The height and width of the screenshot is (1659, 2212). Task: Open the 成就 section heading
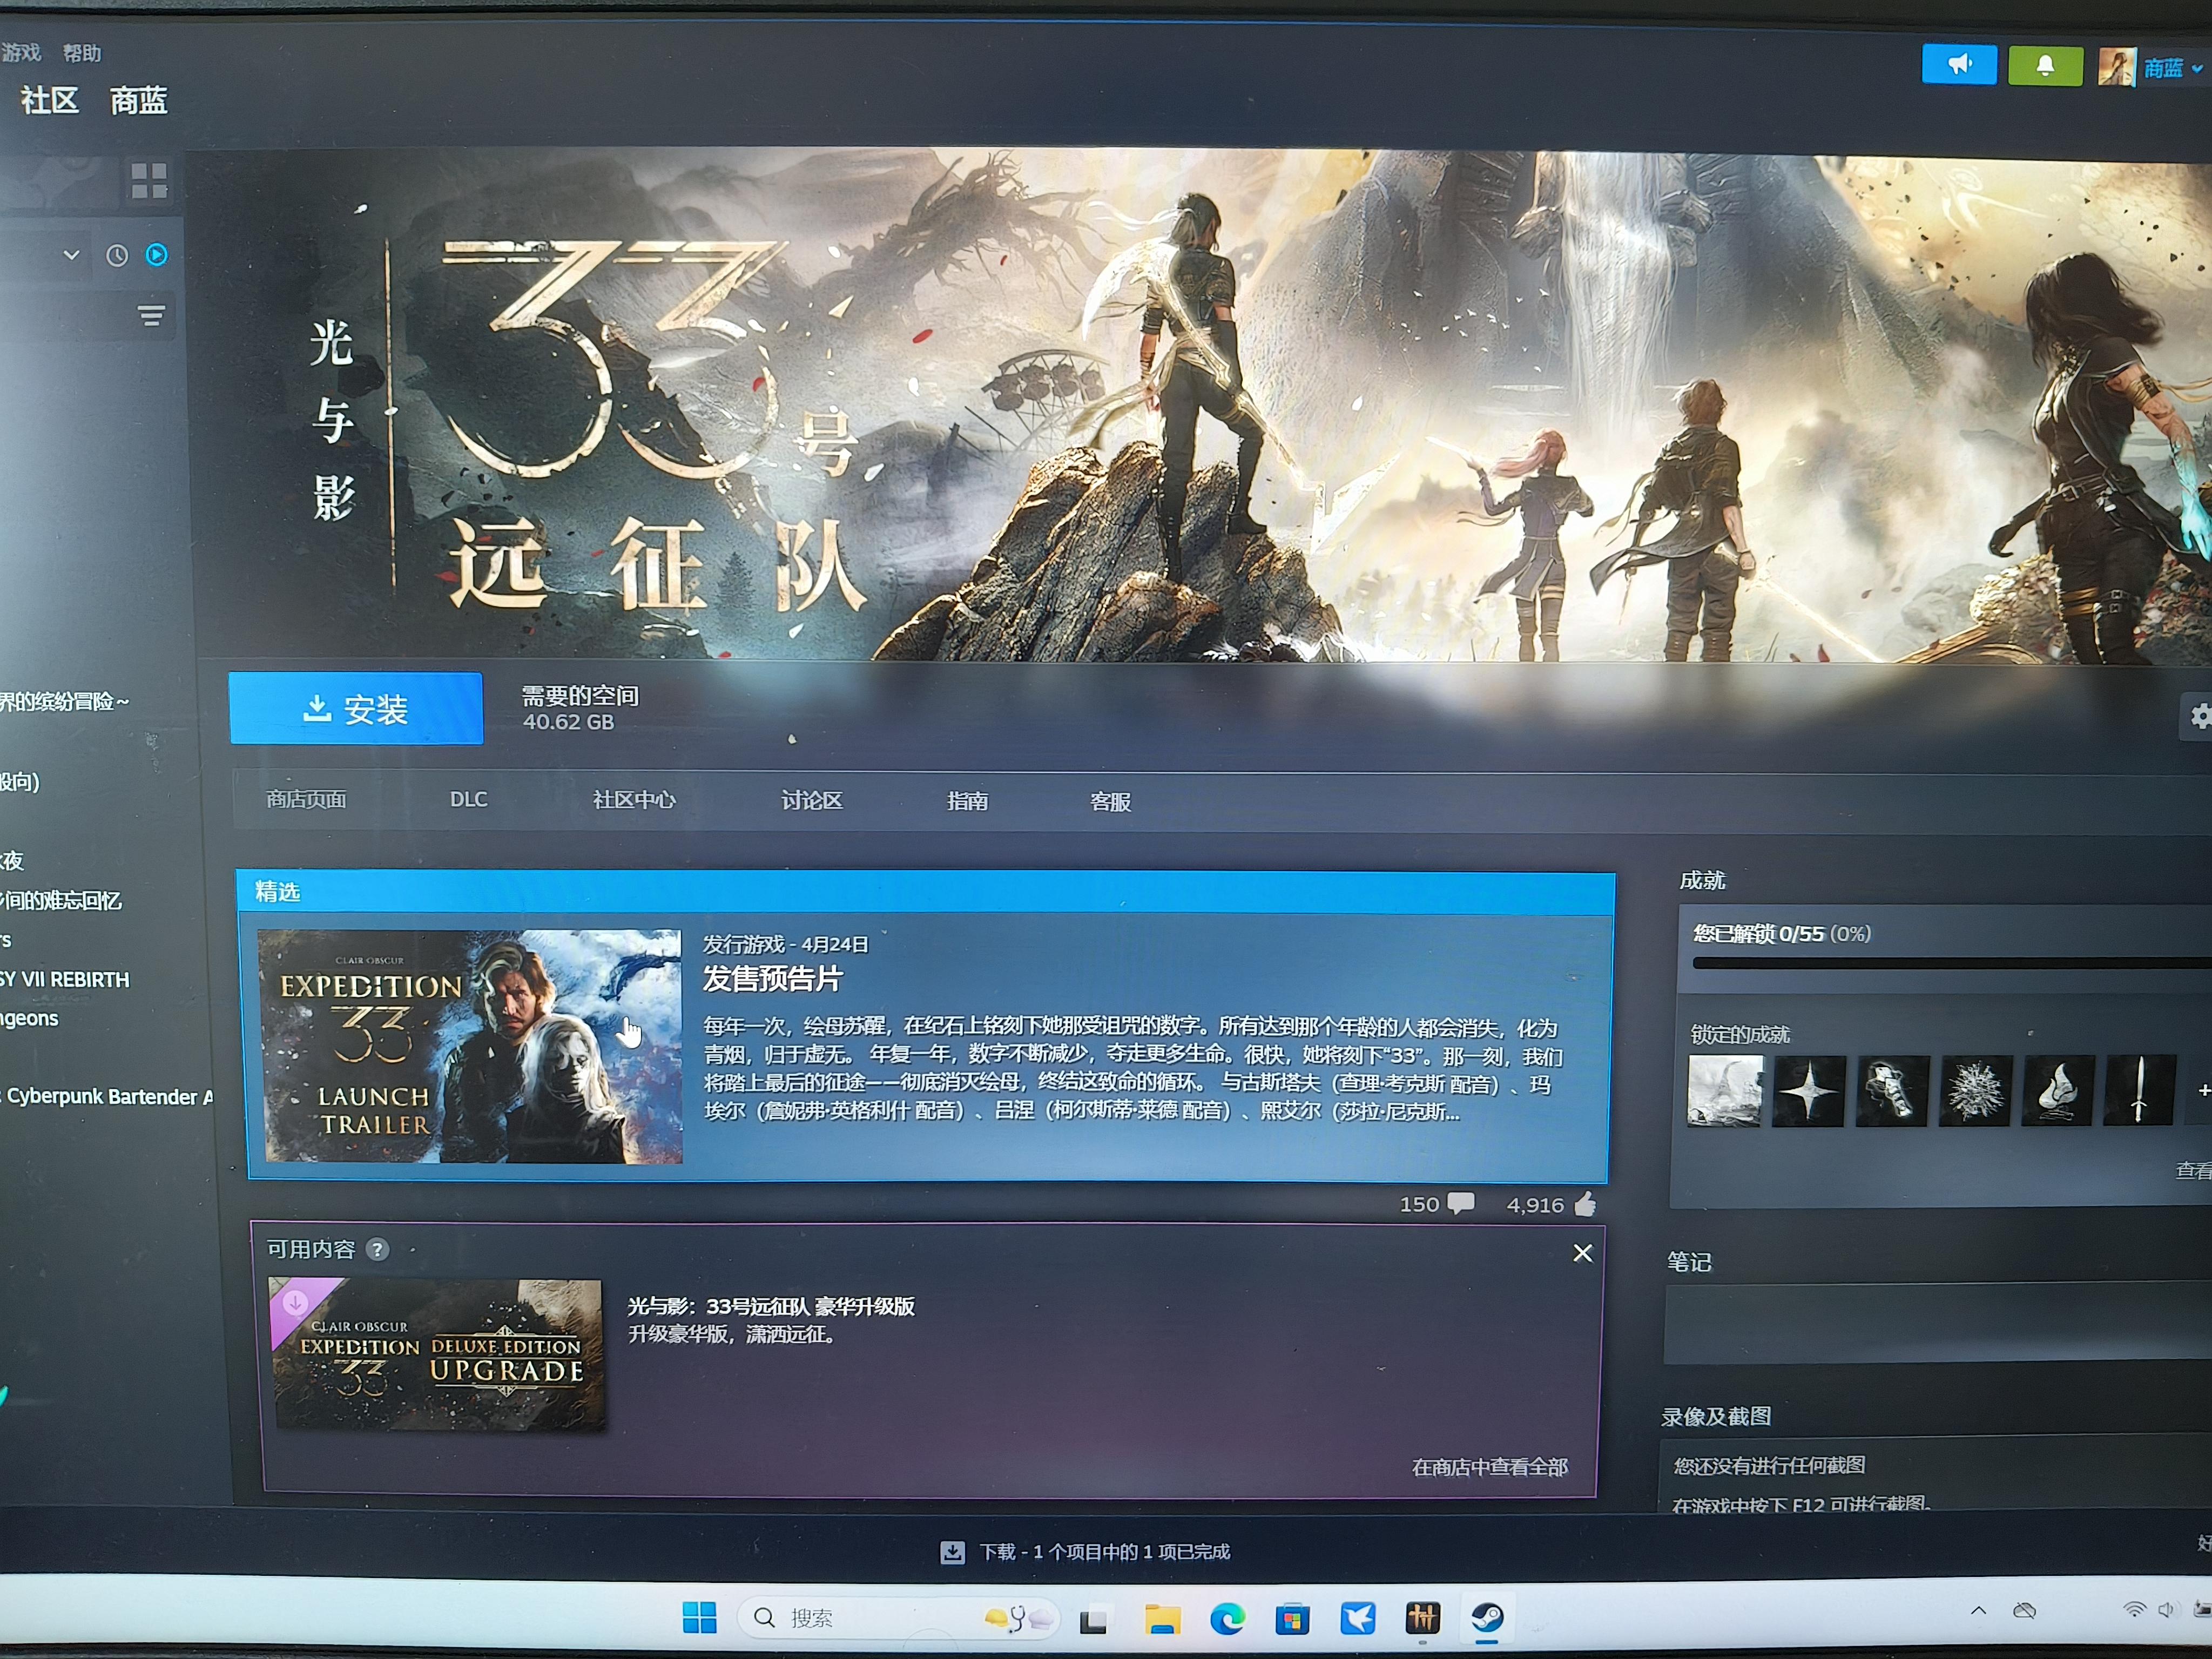point(1702,880)
